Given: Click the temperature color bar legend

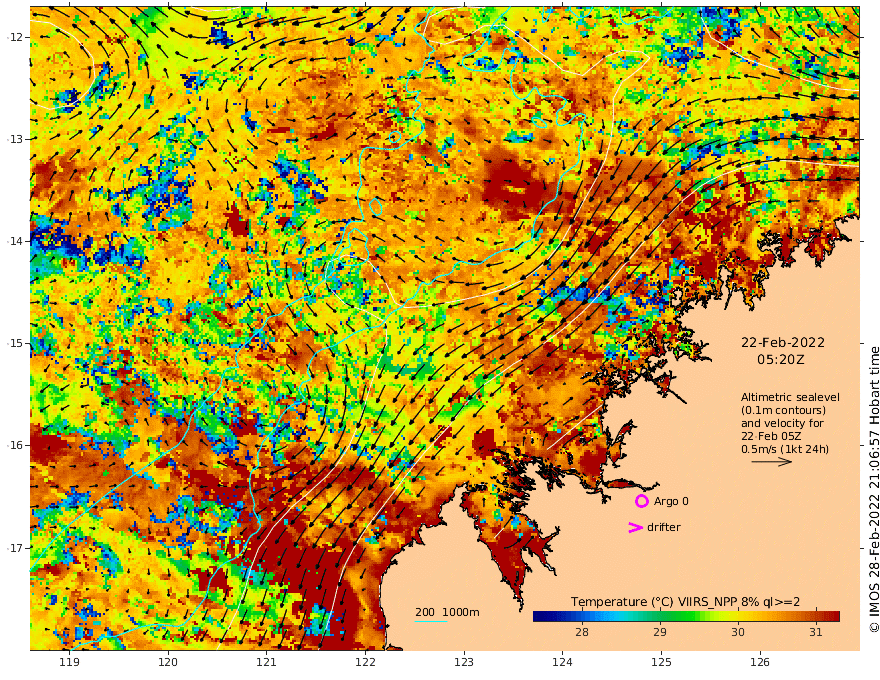Looking at the screenshot, I should pos(686,616).
